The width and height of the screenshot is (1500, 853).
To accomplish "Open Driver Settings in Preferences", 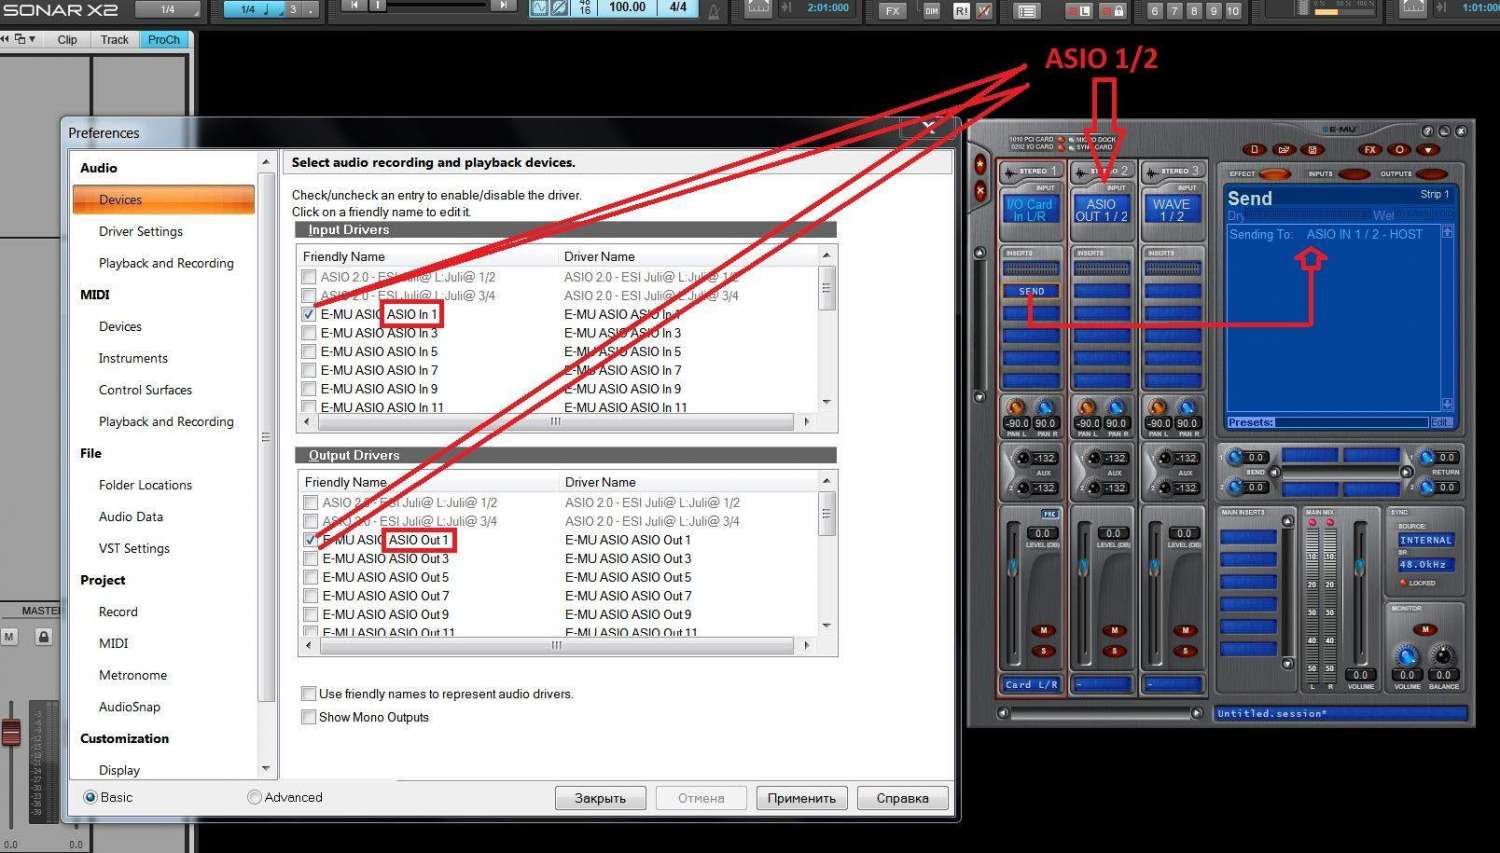I will (x=141, y=231).
